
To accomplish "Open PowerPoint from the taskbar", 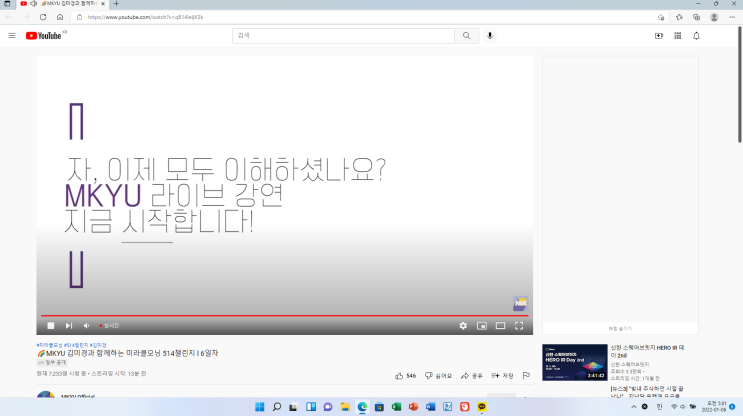I will click(x=413, y=407).
